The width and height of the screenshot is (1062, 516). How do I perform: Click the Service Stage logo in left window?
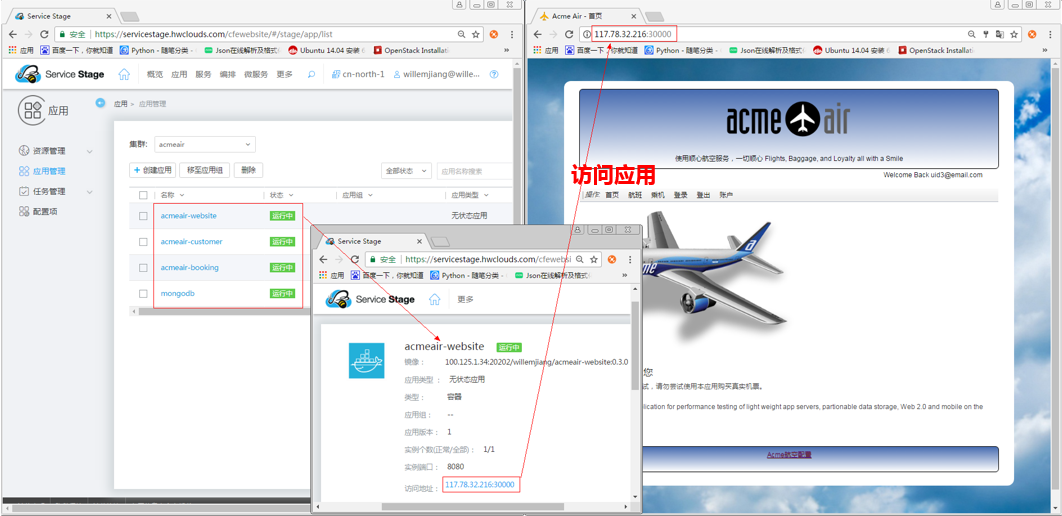pos(62,75)
